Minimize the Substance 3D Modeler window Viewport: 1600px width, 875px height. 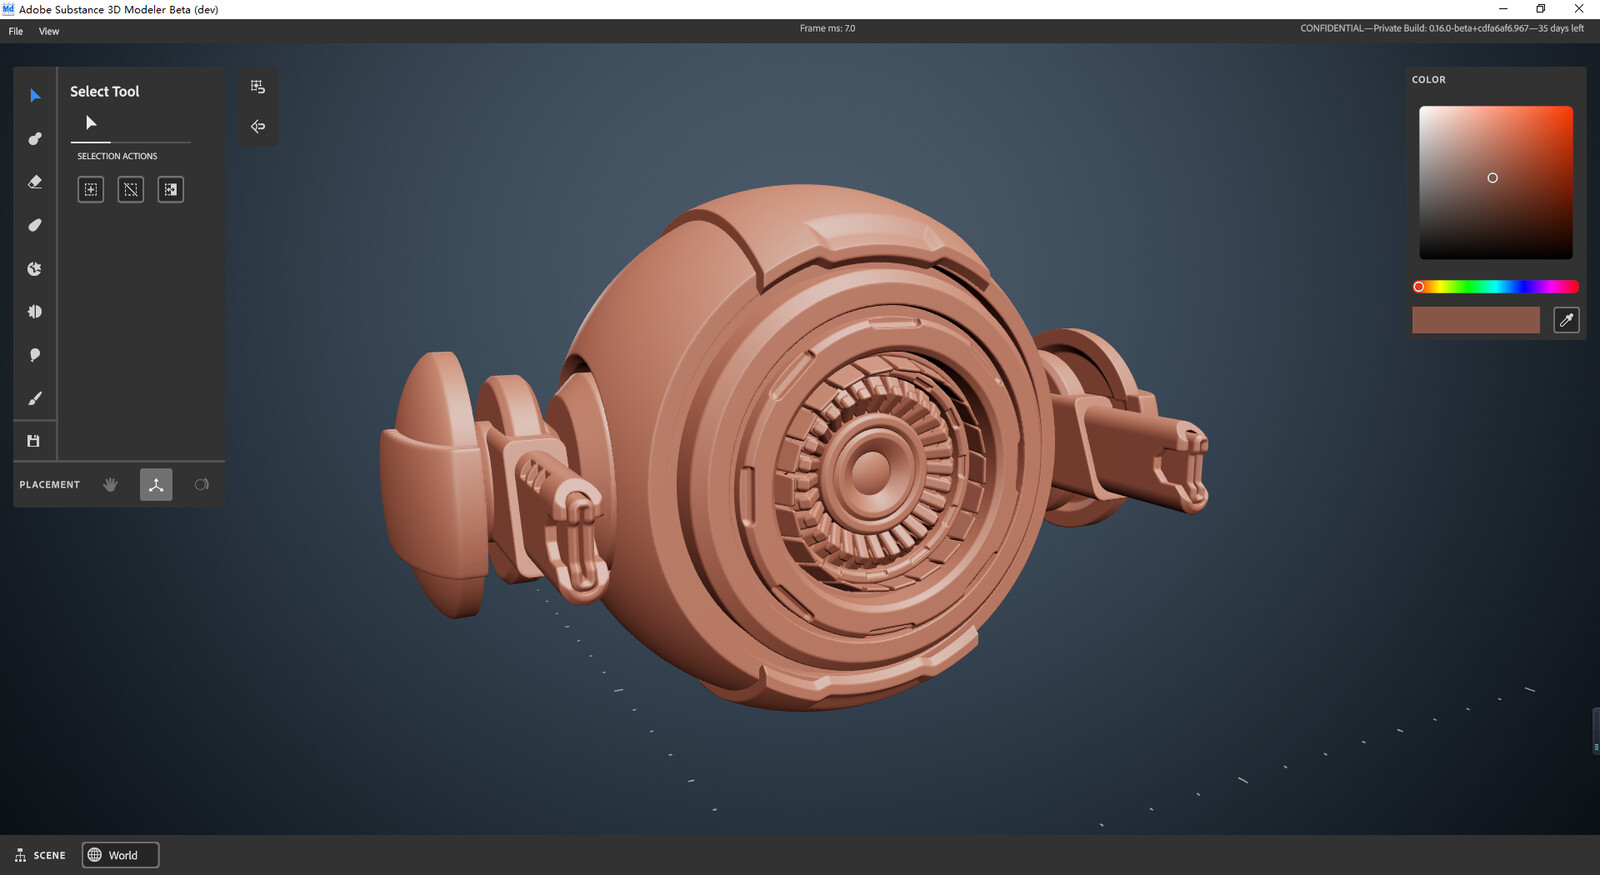tap(1503, 9)
